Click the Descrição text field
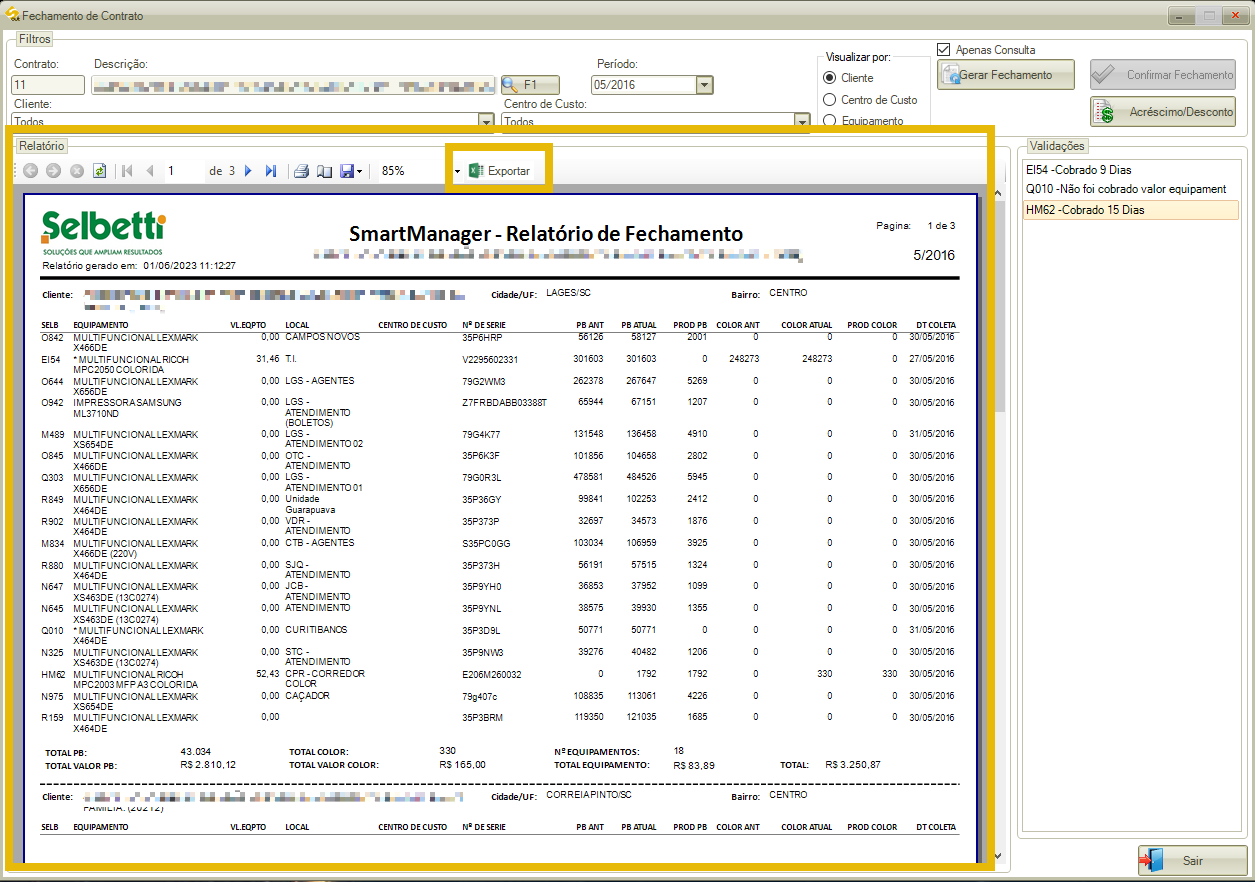This screenshot has width=1255, height=882. click(x=293, y=85)
